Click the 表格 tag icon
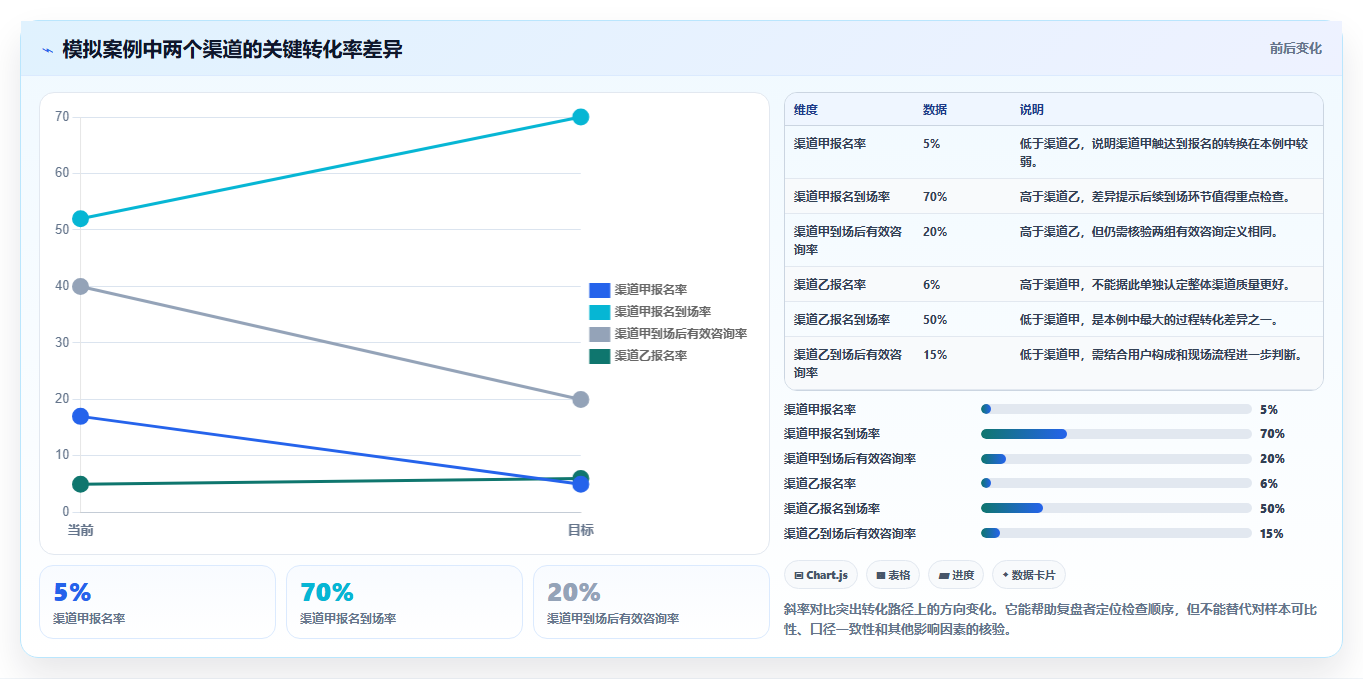Image resolution: width=1363 pixels, height=679 pixels. (881, 575)
